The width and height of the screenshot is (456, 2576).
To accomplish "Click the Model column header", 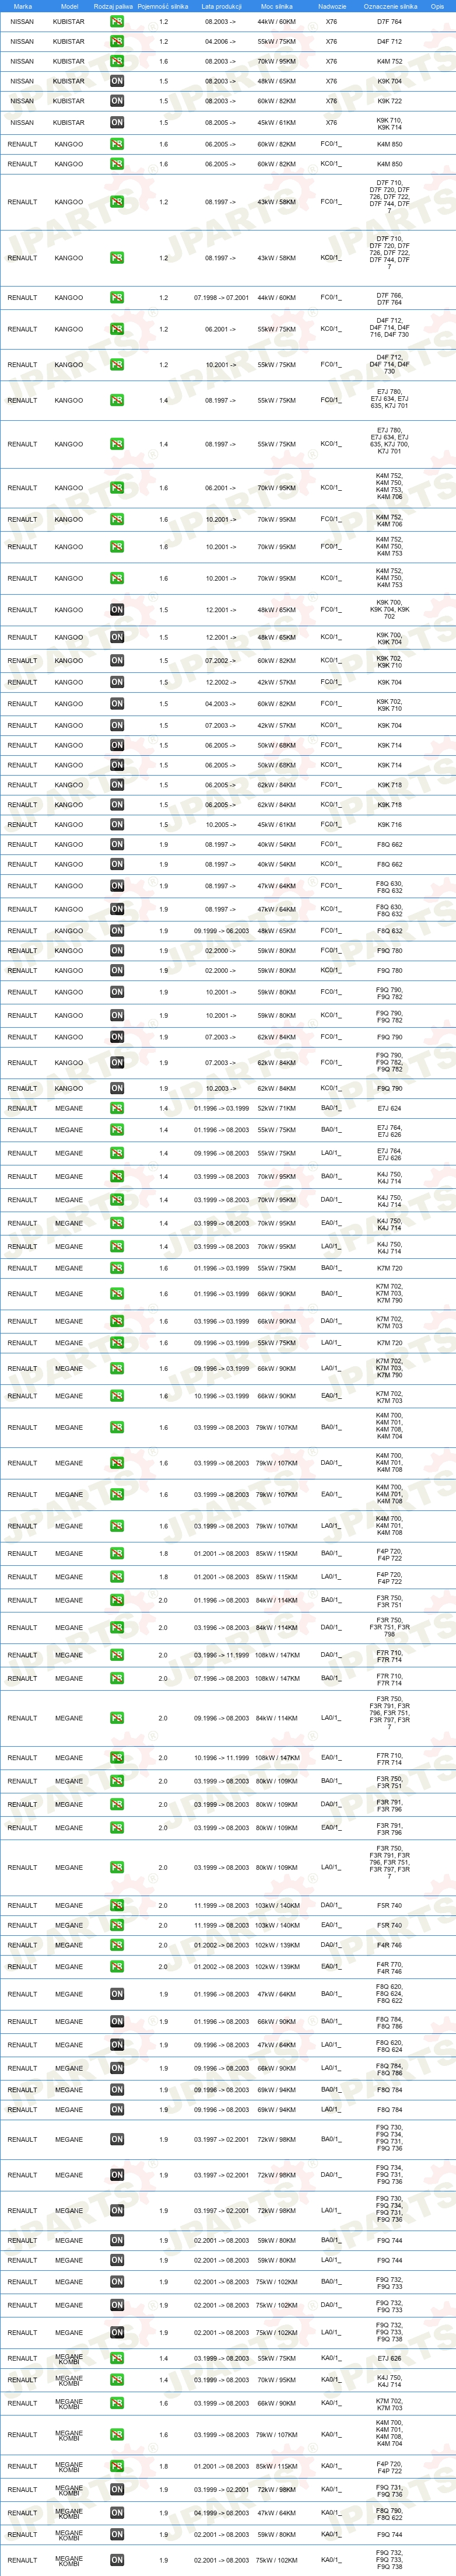I will coord(69,6).
